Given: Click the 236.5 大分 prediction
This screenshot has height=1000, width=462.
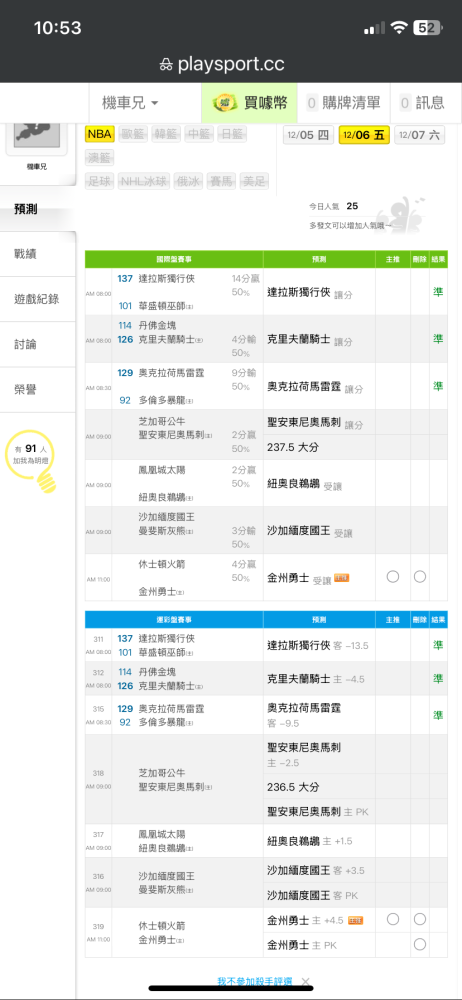Looking at the screenshot, I should tap(293, 786).
